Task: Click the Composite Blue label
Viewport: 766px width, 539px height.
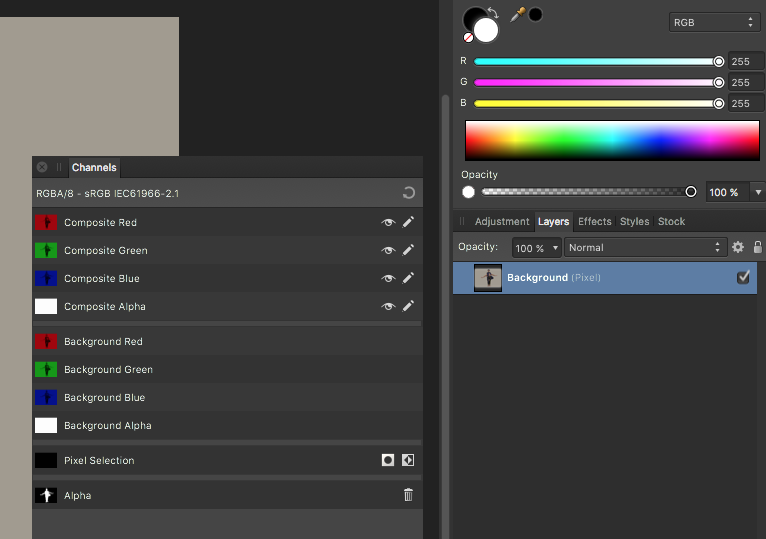Action: (x=102, y=279)
